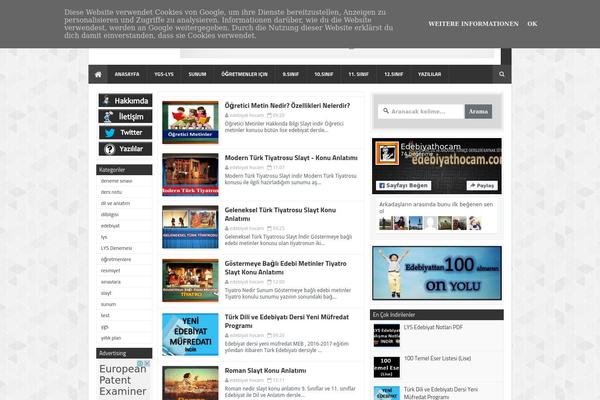Open Öğretici Metin Nedir article title
The height and width of the screenshot is (400, 600).
287,105
